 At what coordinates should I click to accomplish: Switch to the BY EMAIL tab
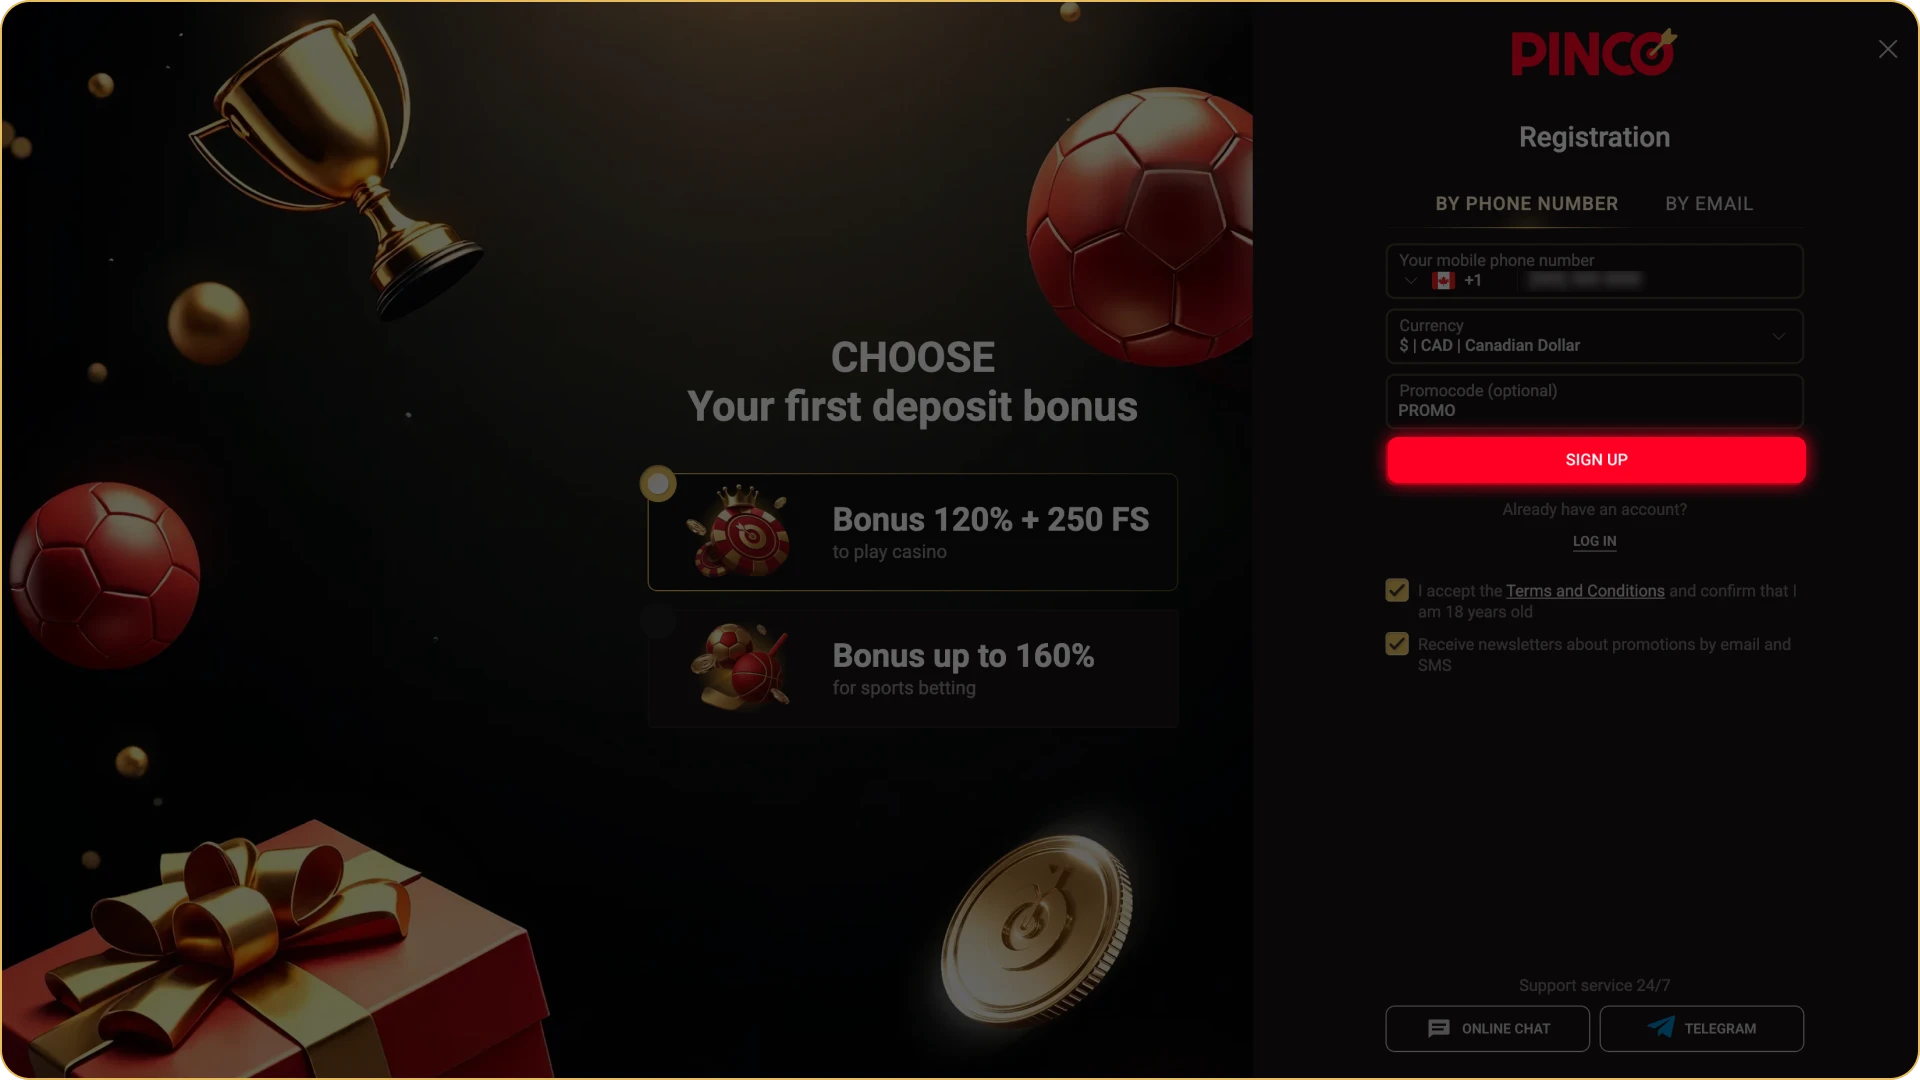coord(1709,204)
